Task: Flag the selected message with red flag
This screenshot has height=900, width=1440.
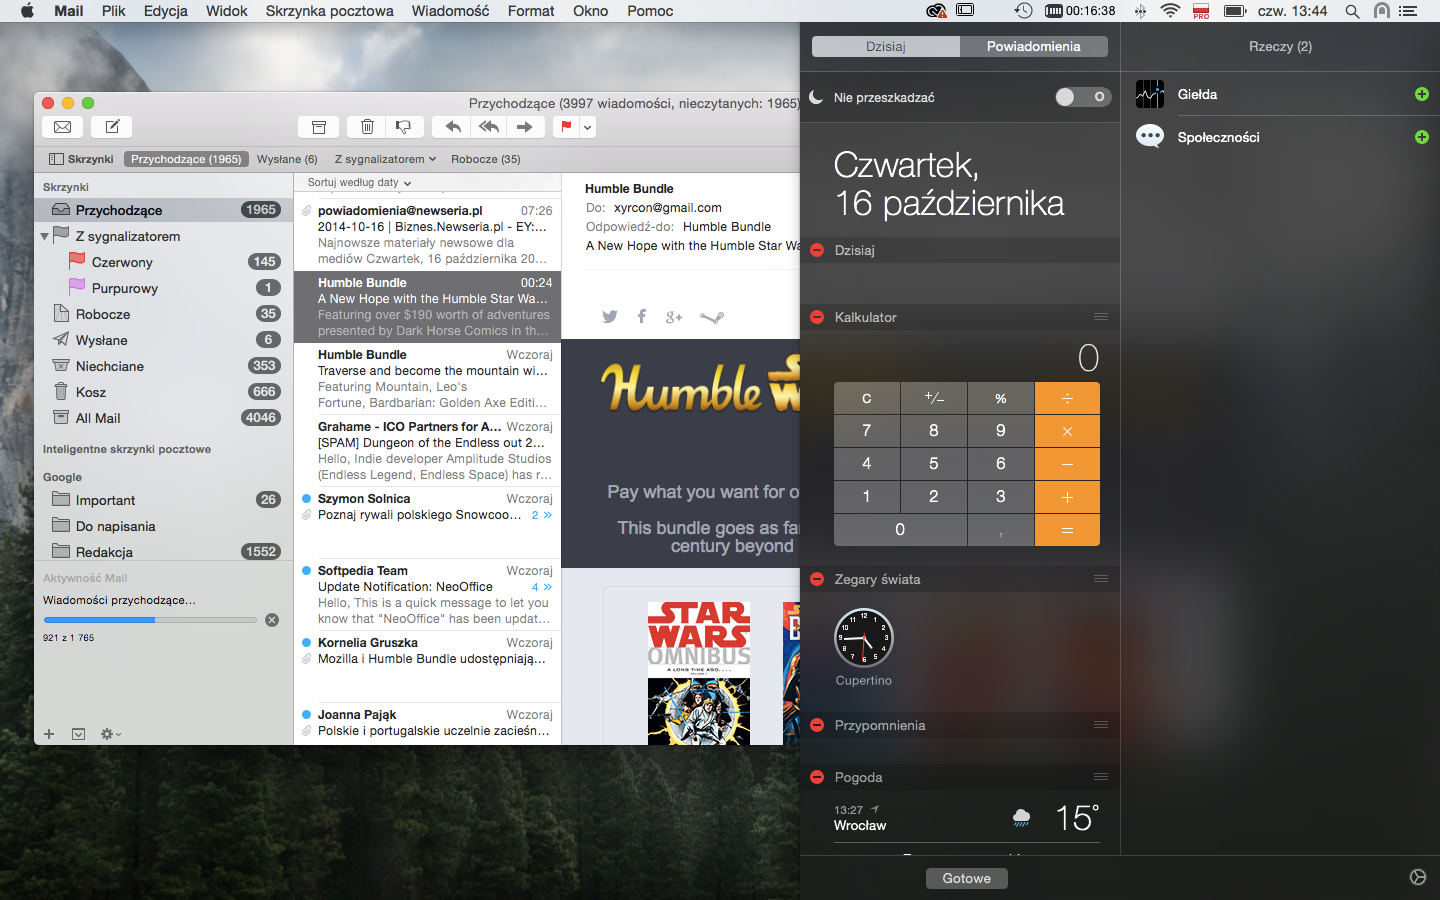Action: pos(566,127)
